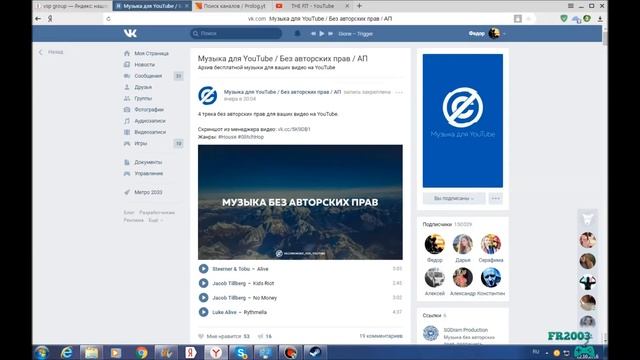Open the МУЗЫКА БЕЗ АВТОРСКИХ ПРАВ image

pyautogui.click(x=300, y=202)
